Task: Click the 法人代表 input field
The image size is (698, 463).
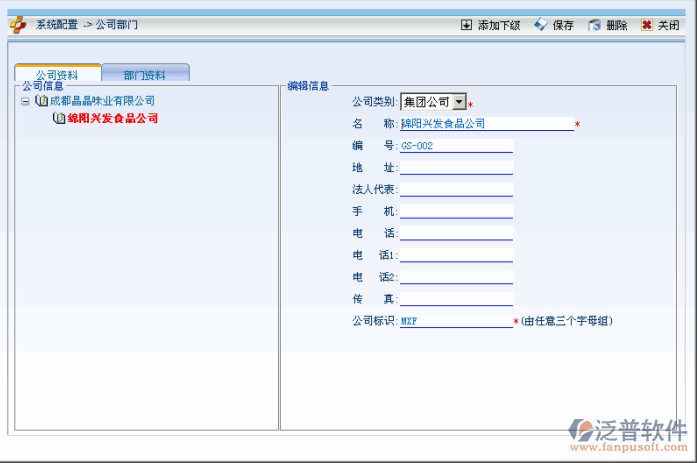Action: pos(456,190)
